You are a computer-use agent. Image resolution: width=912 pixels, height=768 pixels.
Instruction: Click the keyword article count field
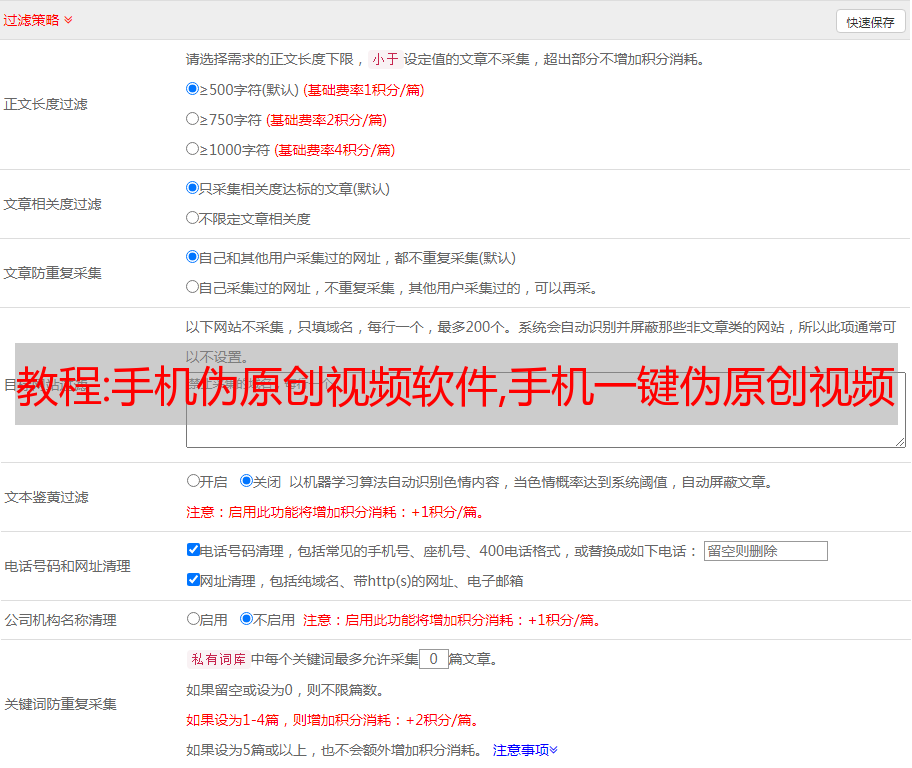pyautogui.click(x=433, y=659)
